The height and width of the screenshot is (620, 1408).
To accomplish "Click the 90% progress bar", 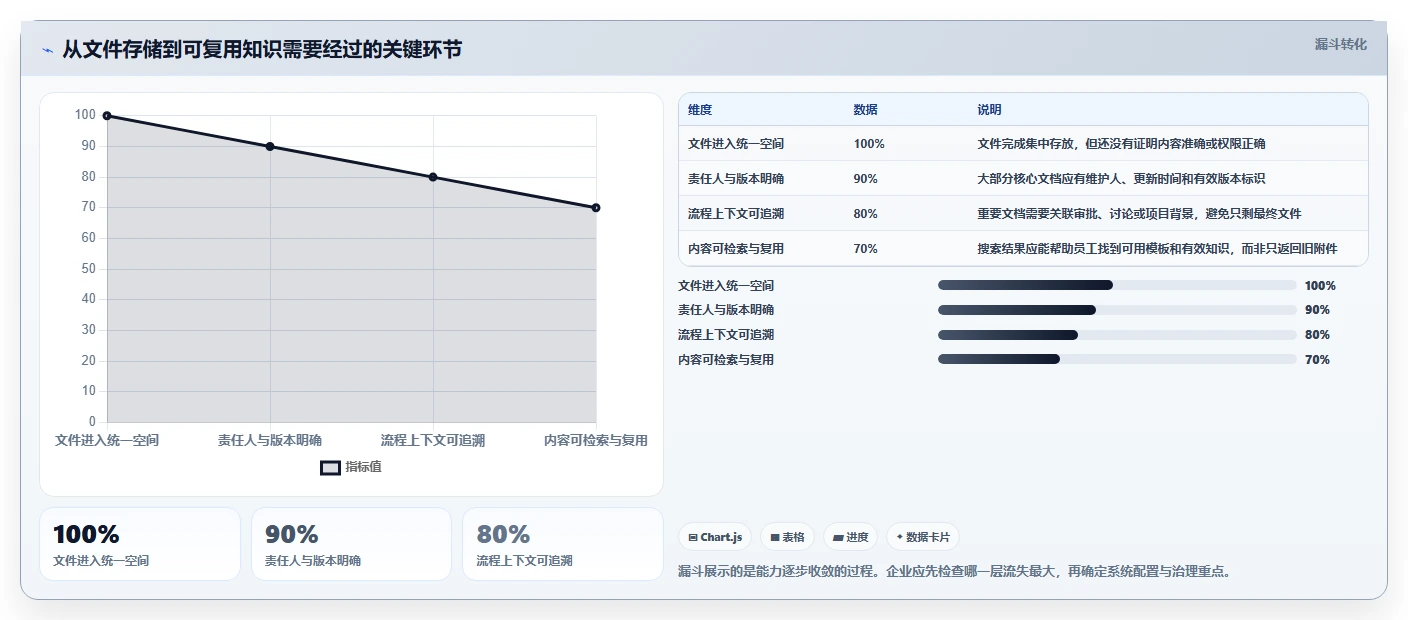I will point(1117,310).
